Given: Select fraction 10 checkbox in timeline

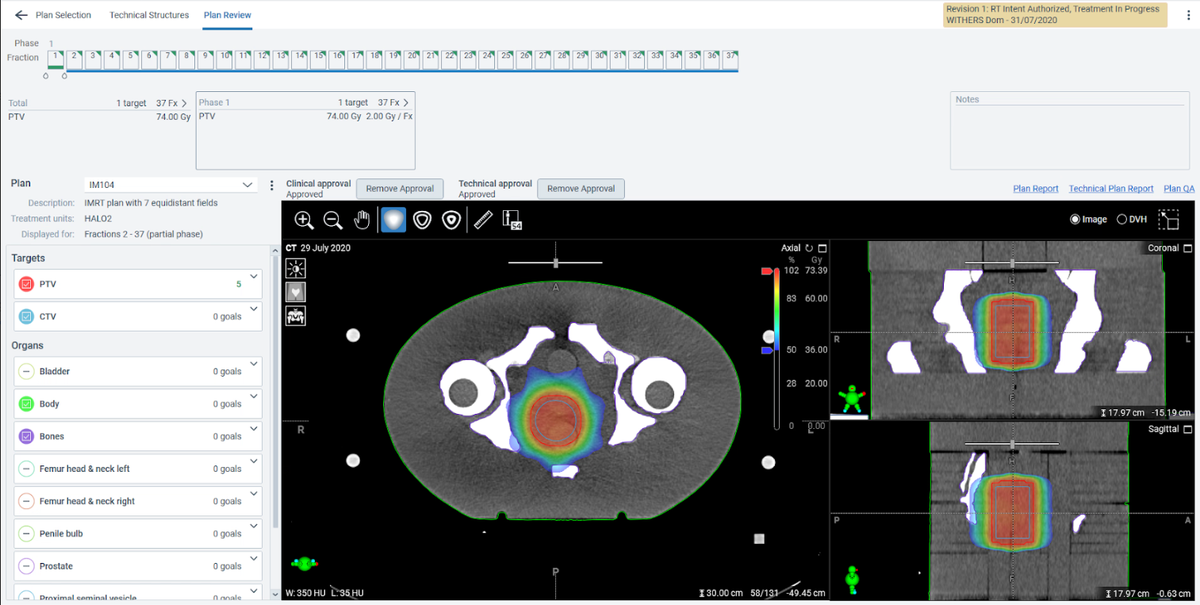Looking at the screenshot, I should (226, 59).
